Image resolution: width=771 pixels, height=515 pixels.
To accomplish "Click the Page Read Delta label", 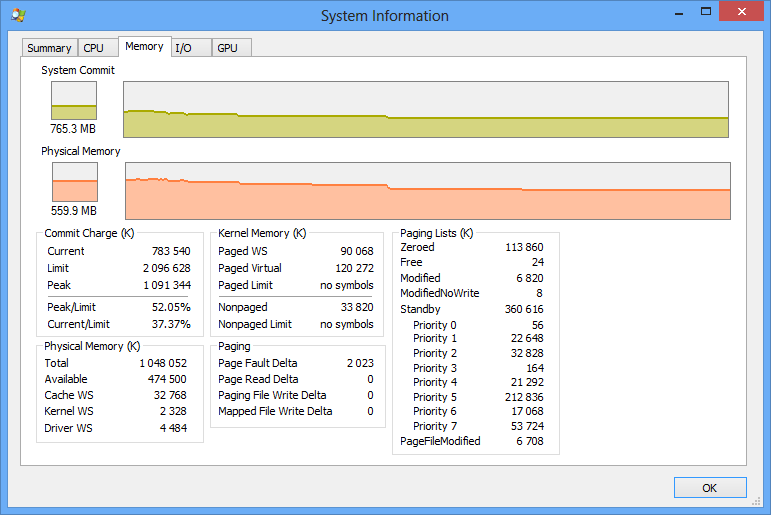I will coord(258,379).
